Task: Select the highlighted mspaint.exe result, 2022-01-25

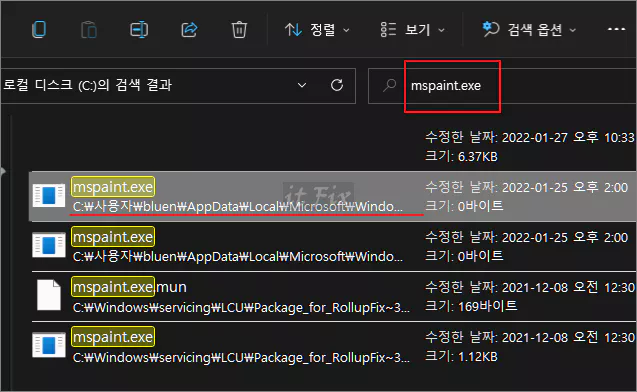Action: coord(333,197)
